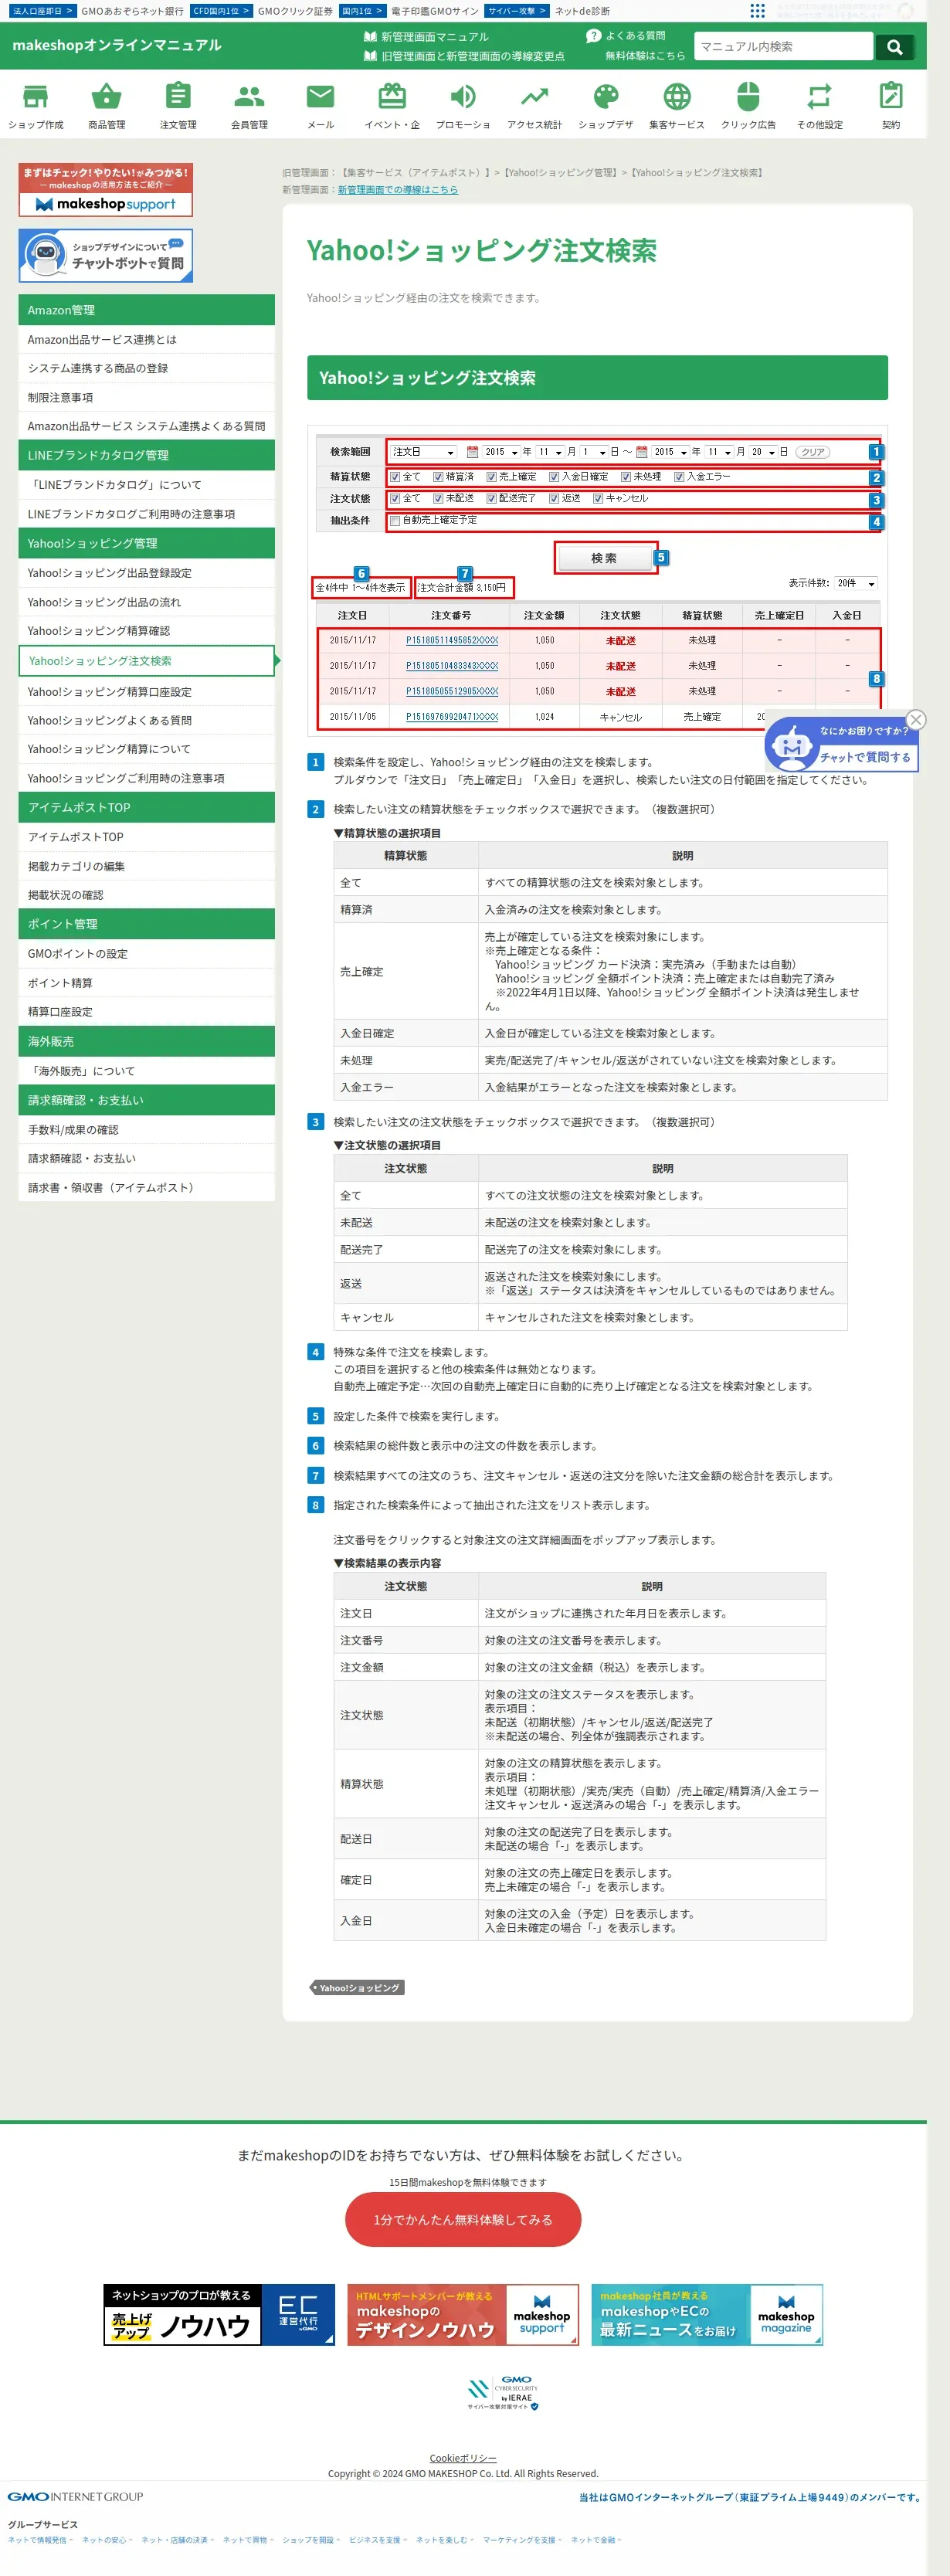
Task: Select 「LINEブランドカタログ」について sidebar item
Action: click(x=146, y=485)
